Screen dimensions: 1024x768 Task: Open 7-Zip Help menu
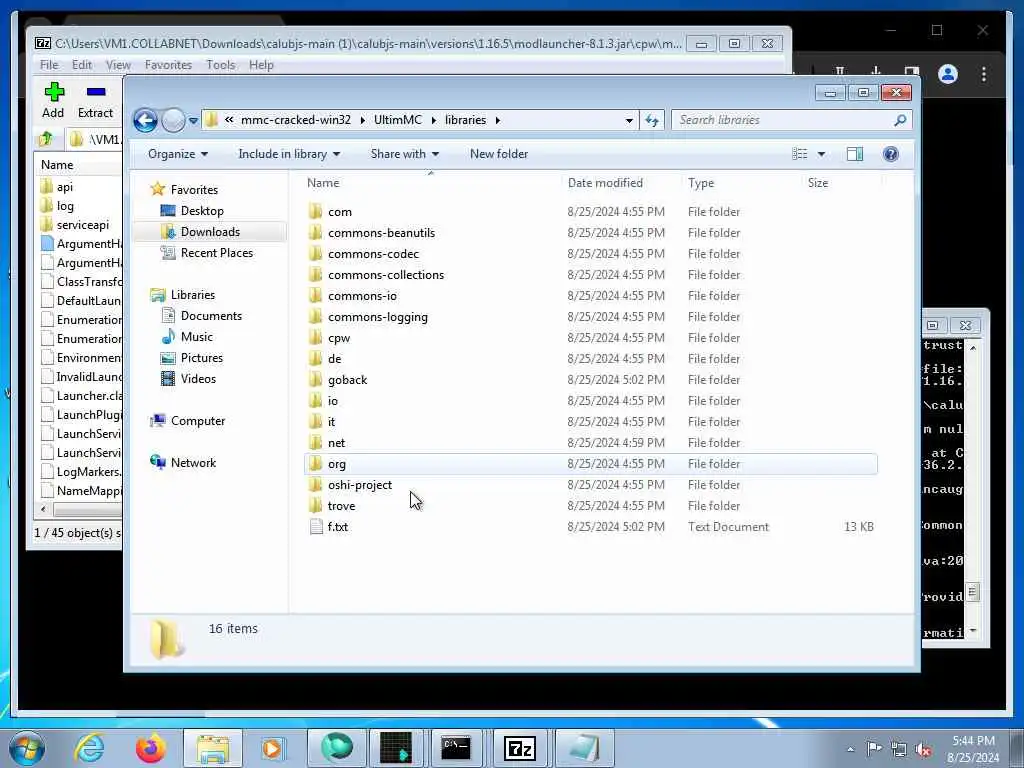(x=261, y=65)
